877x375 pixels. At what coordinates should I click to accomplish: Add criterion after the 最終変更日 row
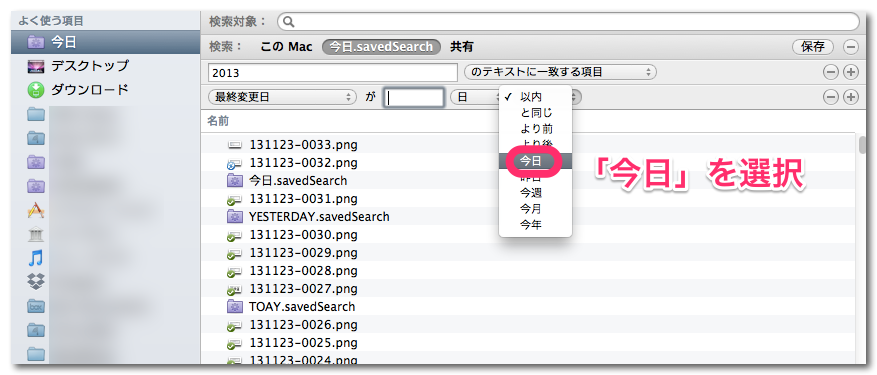[x=851, y=97]
